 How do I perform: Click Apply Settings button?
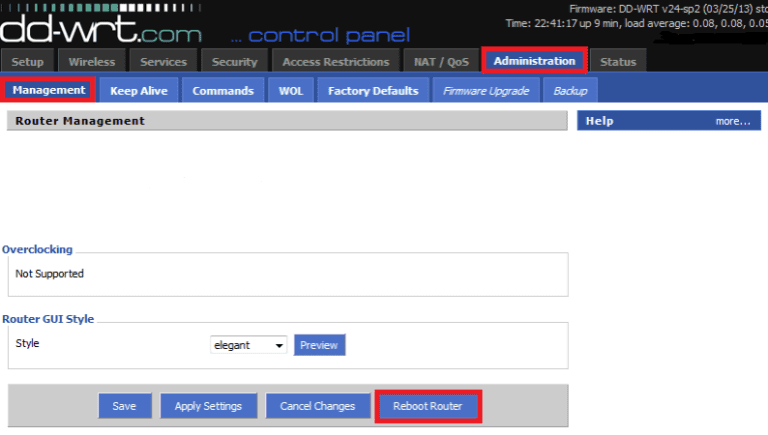[x=208, y=406]
